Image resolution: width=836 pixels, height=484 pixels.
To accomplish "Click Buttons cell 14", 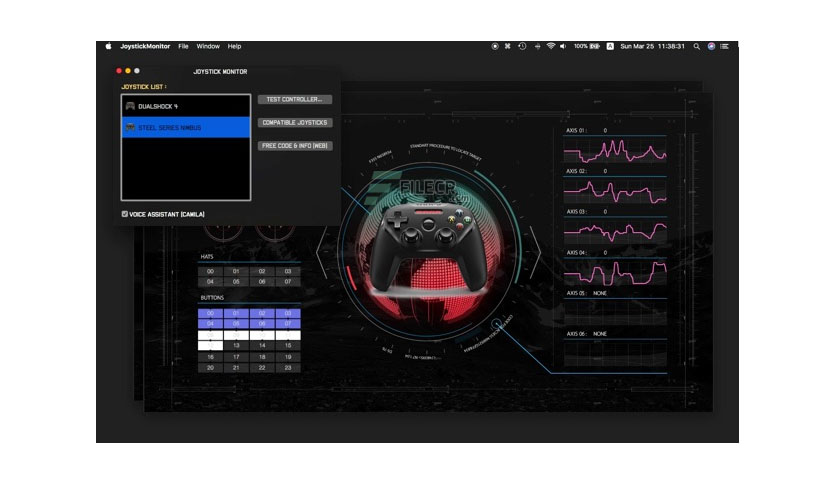I will point(262,345).
